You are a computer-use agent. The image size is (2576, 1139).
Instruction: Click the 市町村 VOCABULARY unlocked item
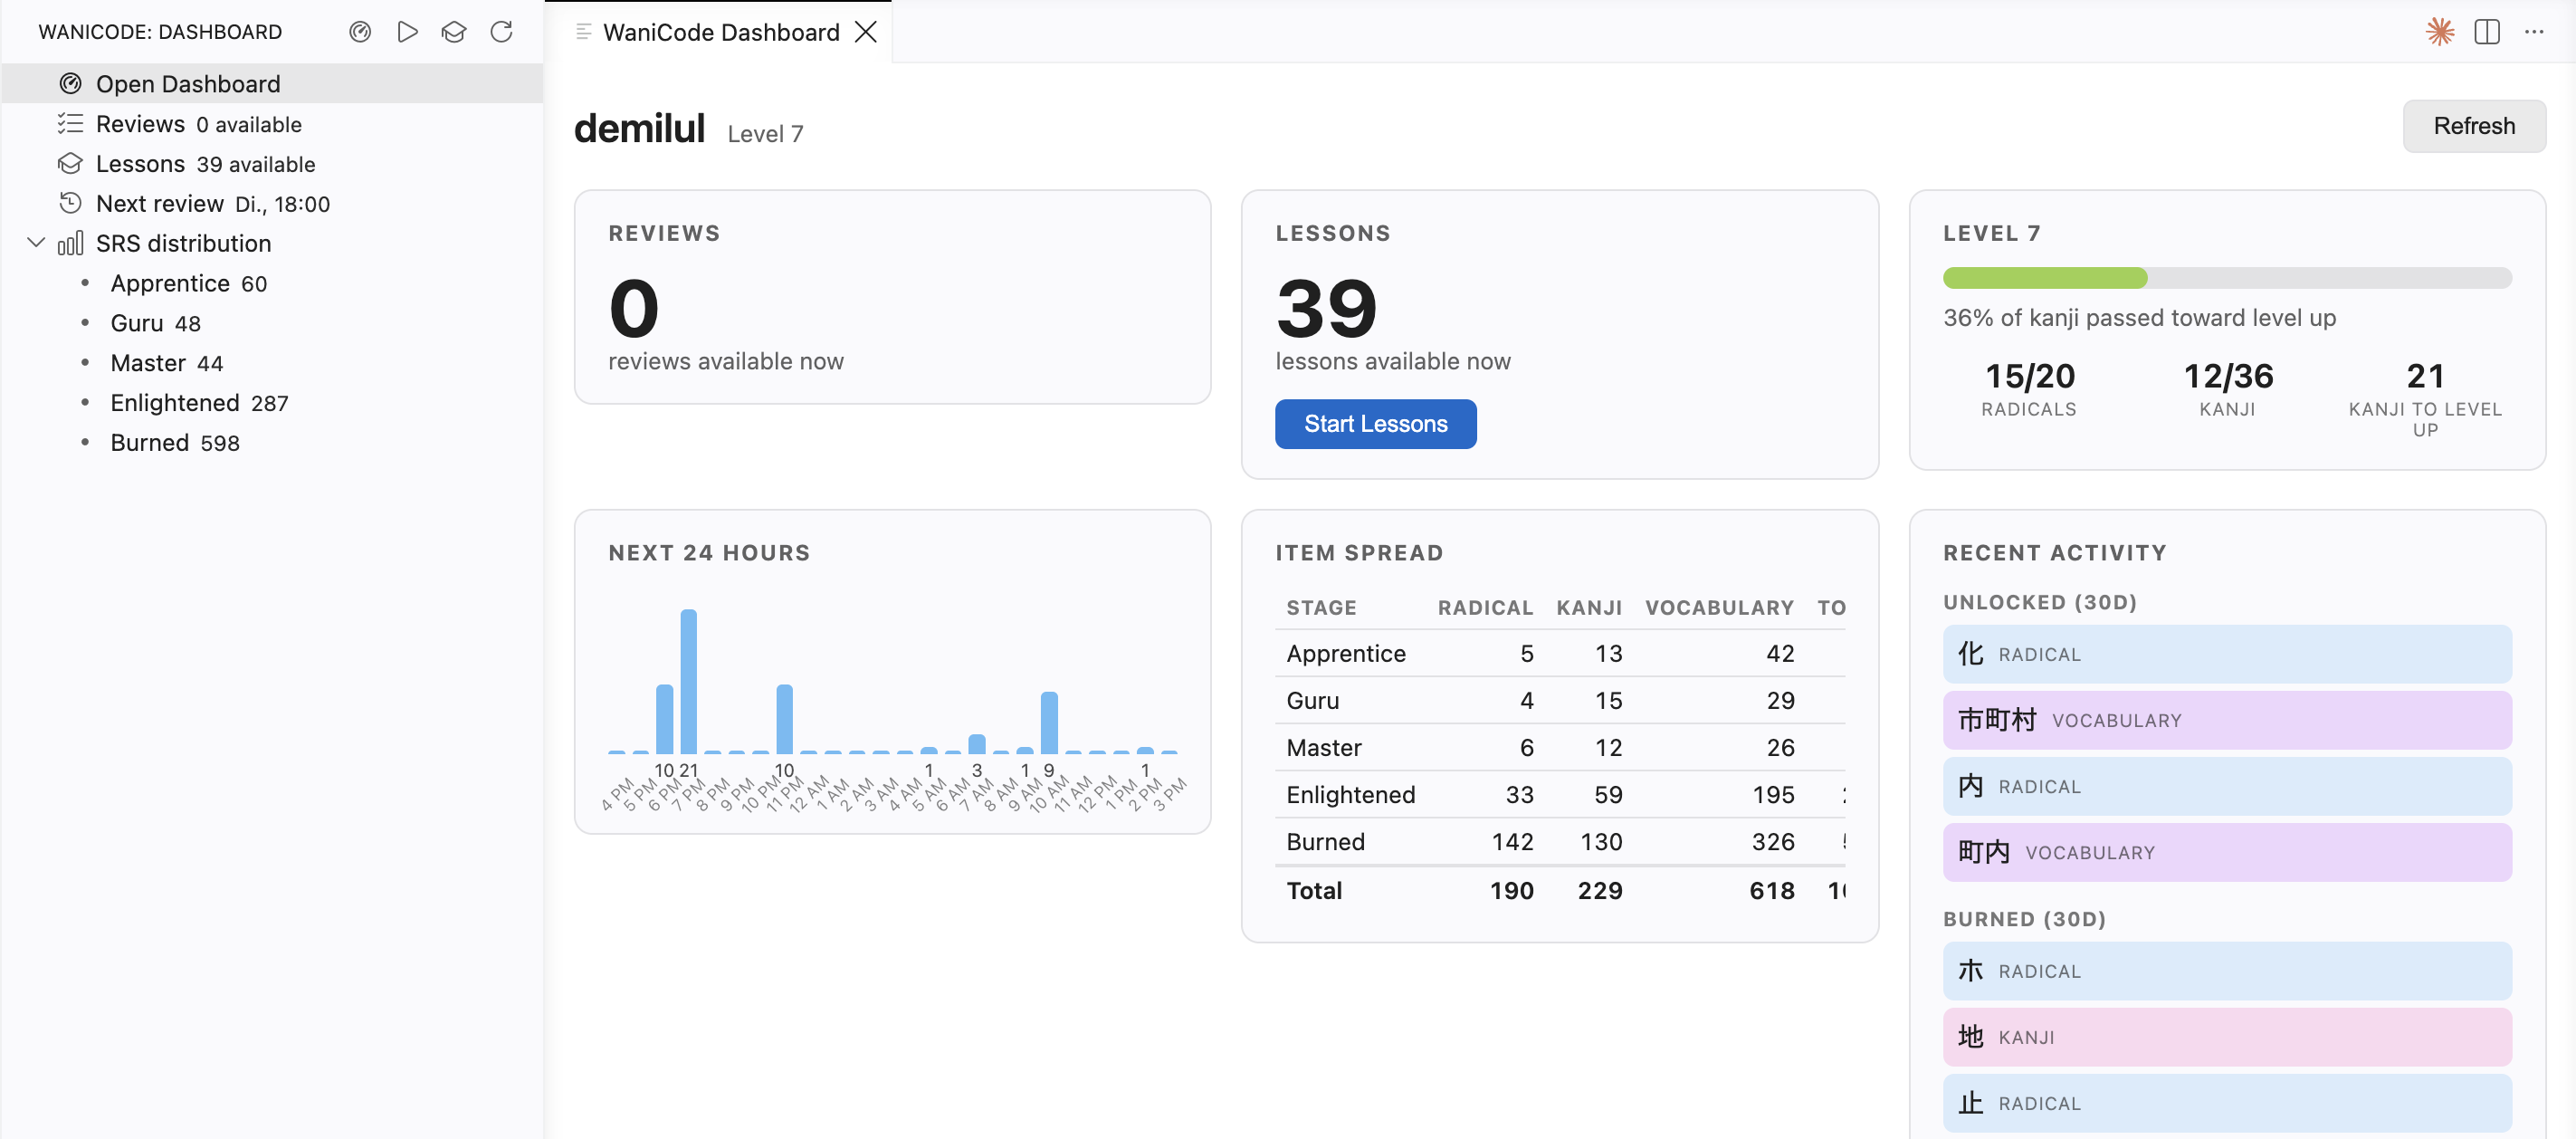coord(2227,720)
